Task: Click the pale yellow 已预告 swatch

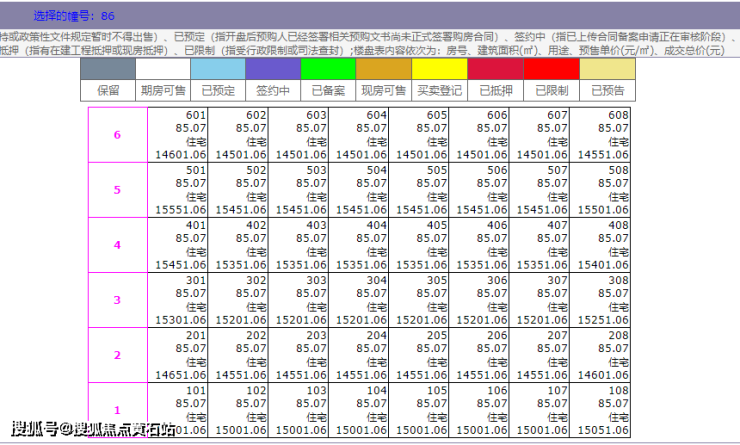Action: 607,69
